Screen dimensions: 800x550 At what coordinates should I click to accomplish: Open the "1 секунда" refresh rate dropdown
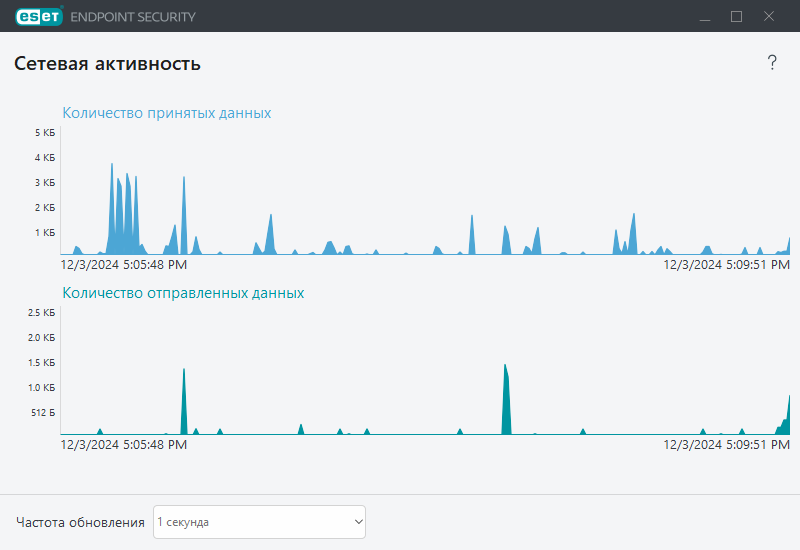[x=259, y=522]
